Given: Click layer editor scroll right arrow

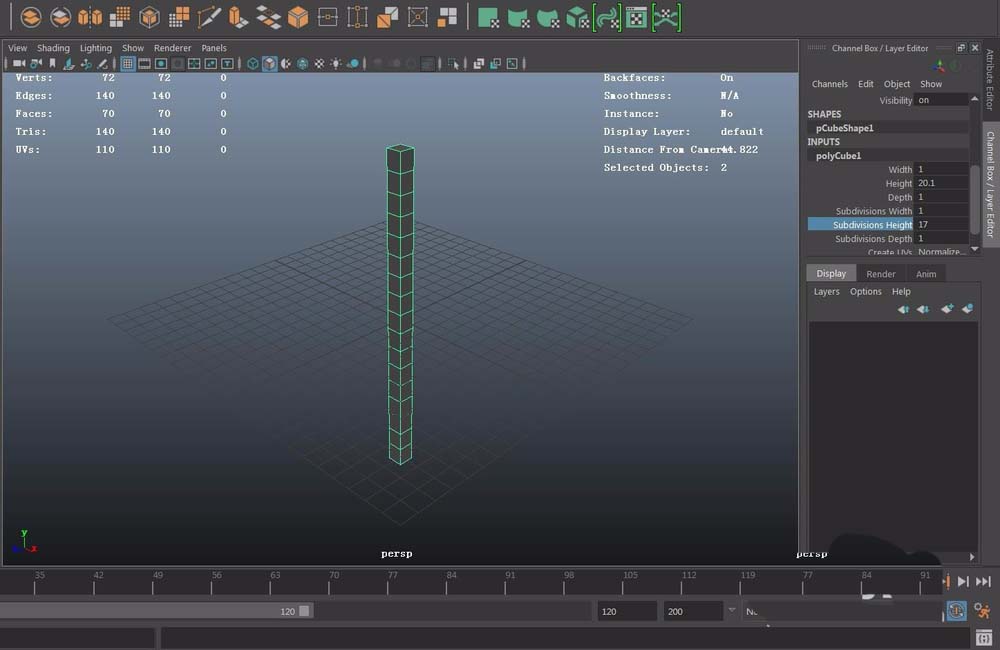Looking at the screenshot, I should [972, 556].
